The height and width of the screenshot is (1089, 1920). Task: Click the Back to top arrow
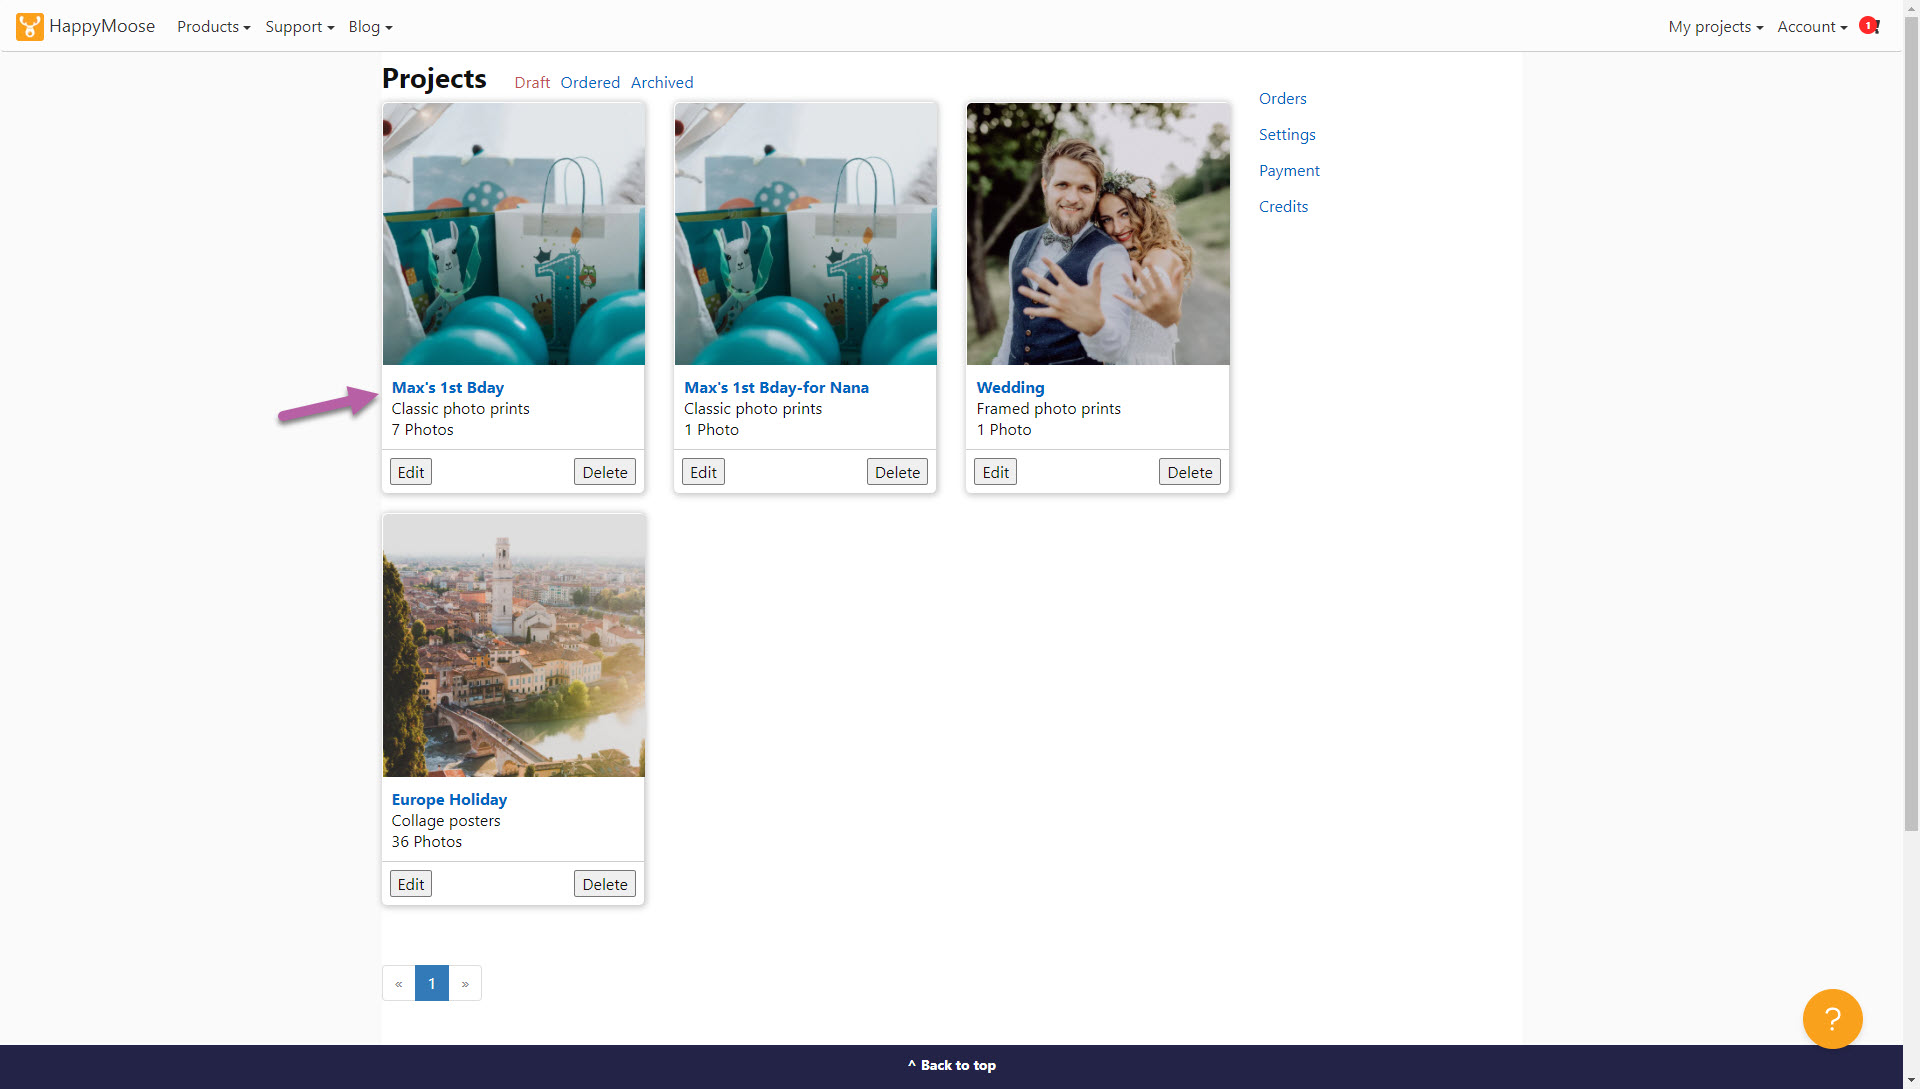click(950, 1065)
